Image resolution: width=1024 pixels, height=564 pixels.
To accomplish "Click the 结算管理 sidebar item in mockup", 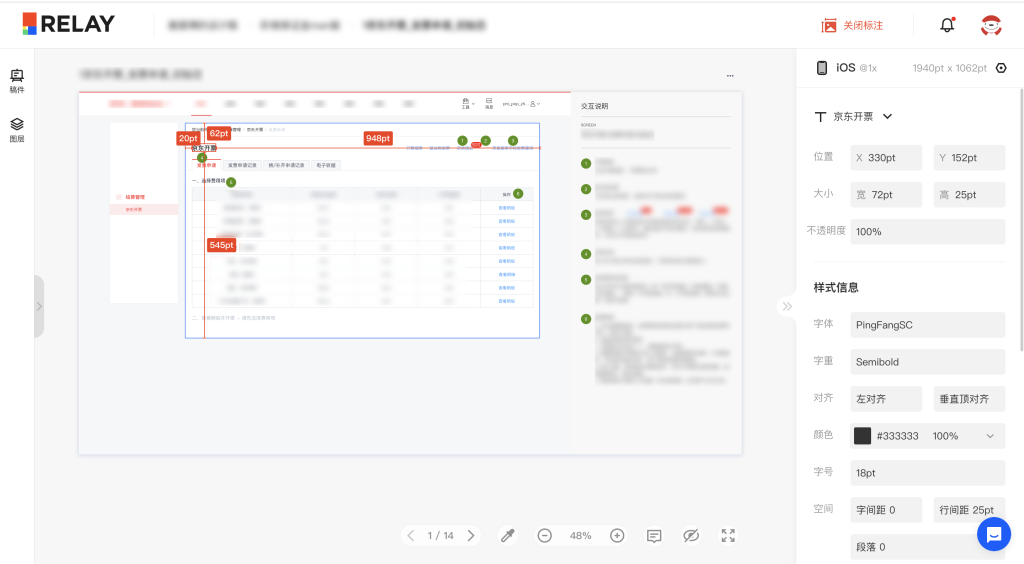I will (135, 196).
